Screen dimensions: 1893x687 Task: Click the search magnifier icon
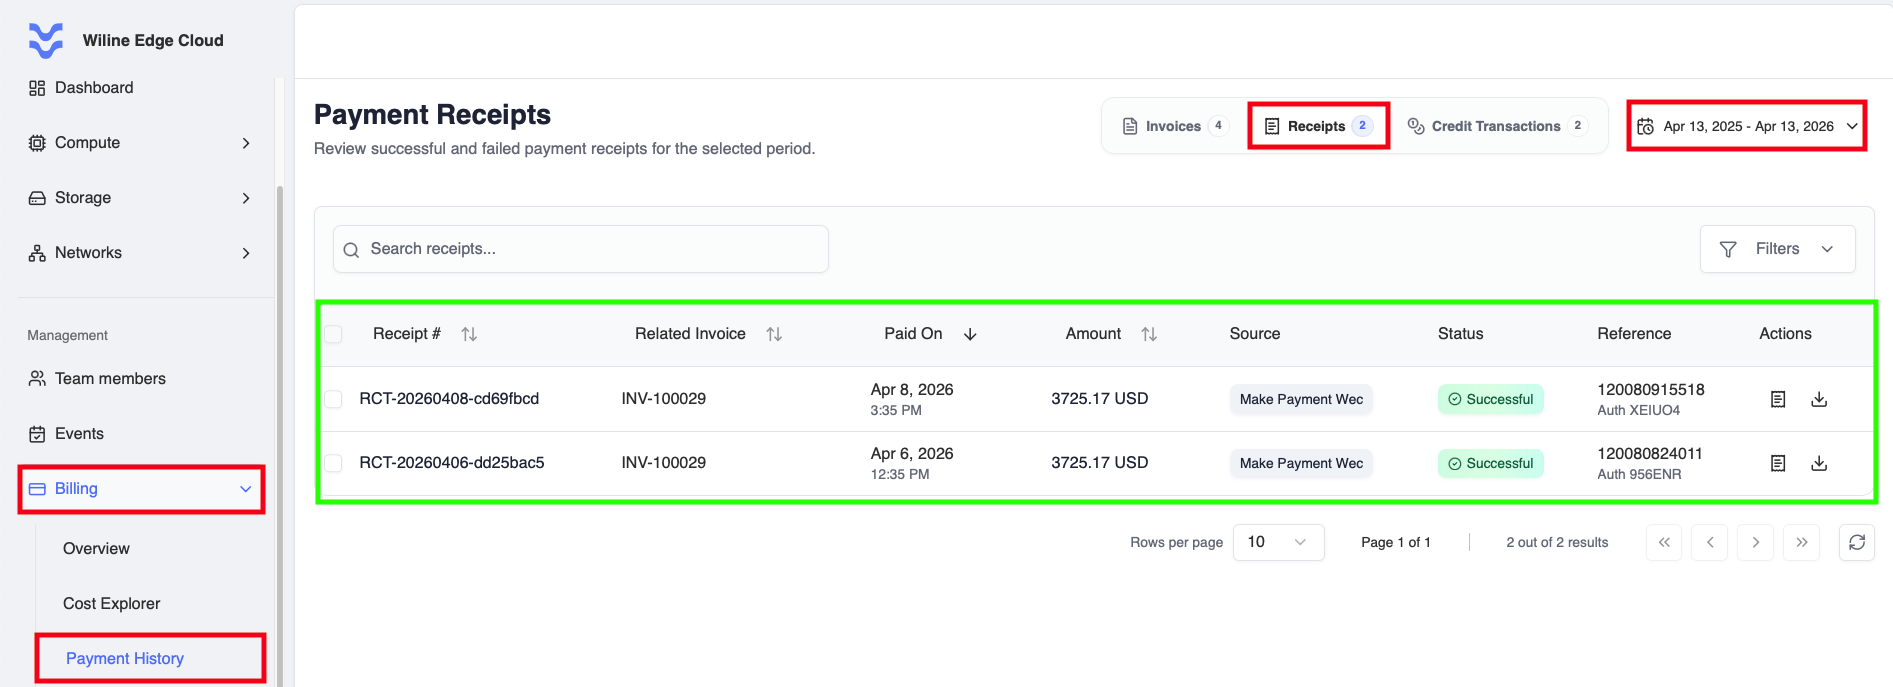(x=351, y=250)
